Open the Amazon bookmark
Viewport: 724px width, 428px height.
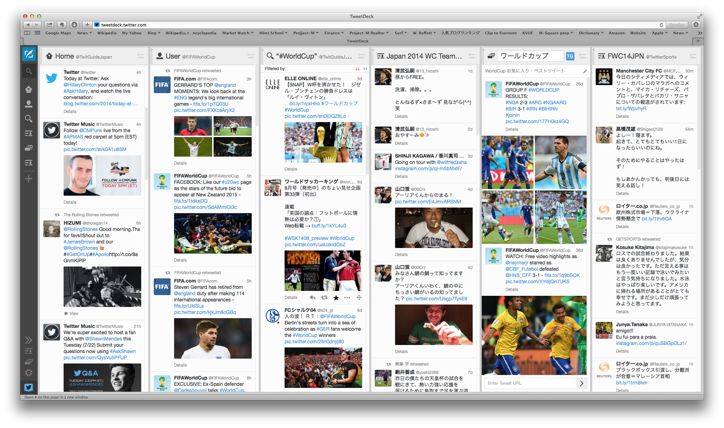click(616, 33)
